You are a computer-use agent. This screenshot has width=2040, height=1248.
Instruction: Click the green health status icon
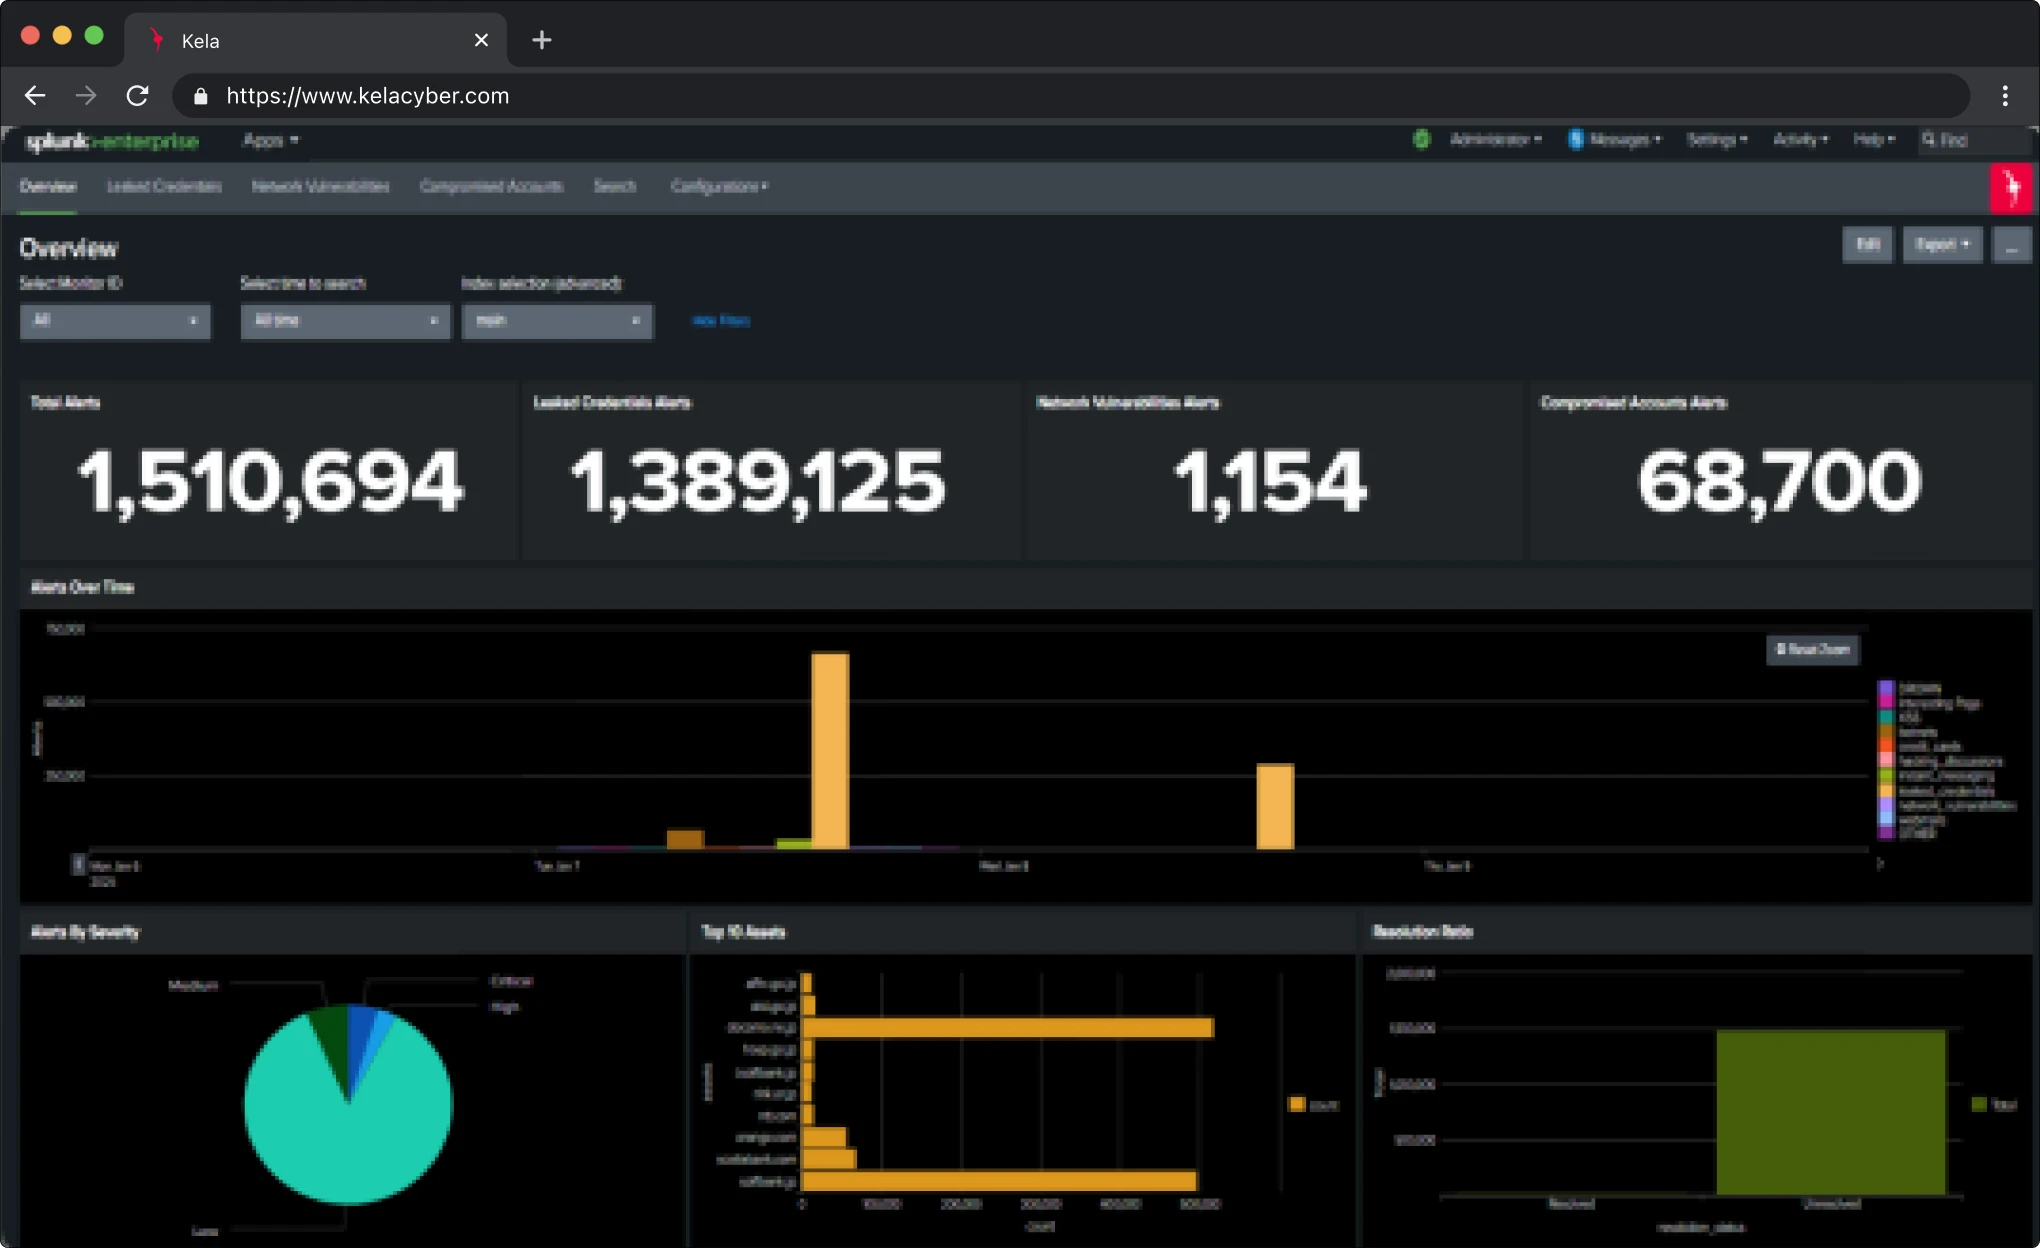click(1421, 140)
